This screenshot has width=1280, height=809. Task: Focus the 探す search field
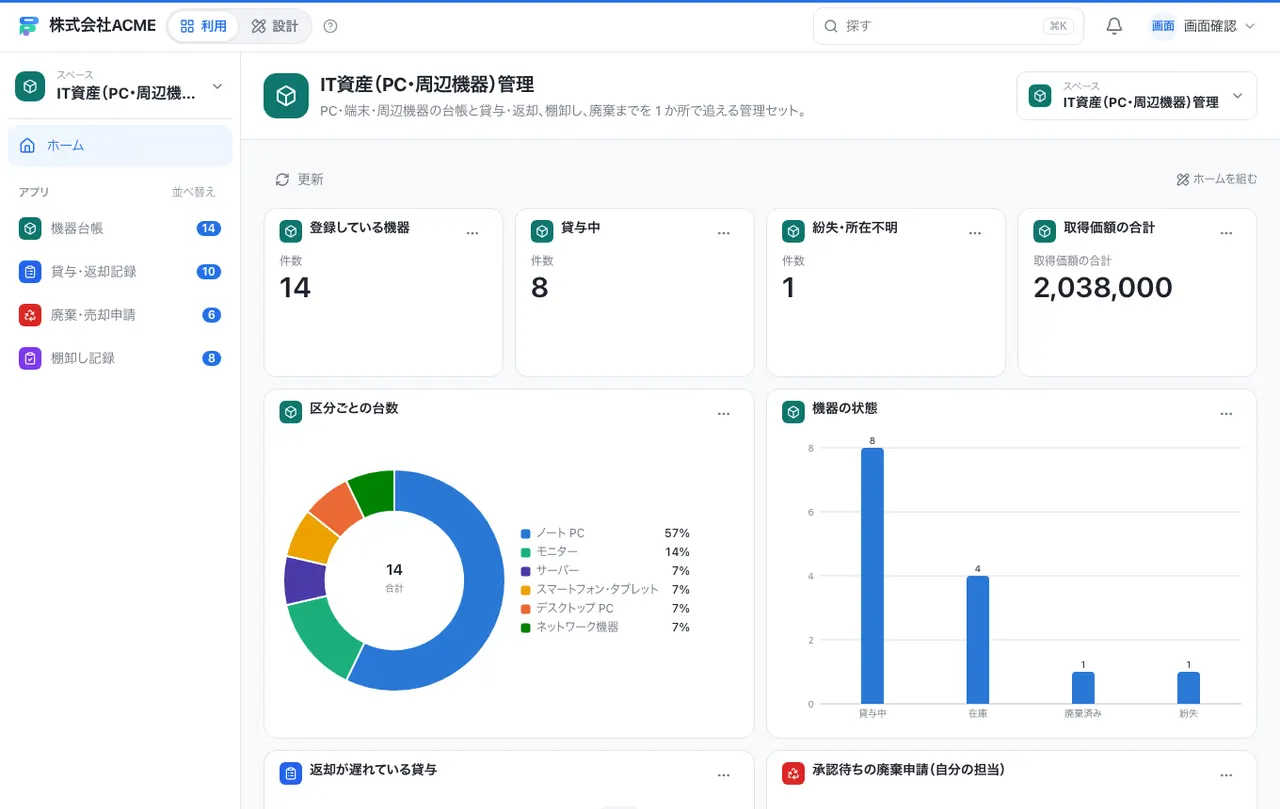click(x=949, y=26)
